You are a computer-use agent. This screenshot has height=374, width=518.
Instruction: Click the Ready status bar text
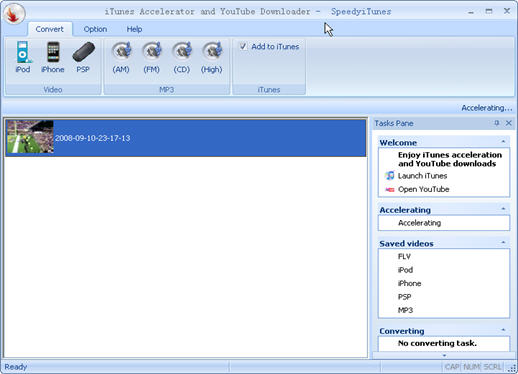(x=16, y=367)
